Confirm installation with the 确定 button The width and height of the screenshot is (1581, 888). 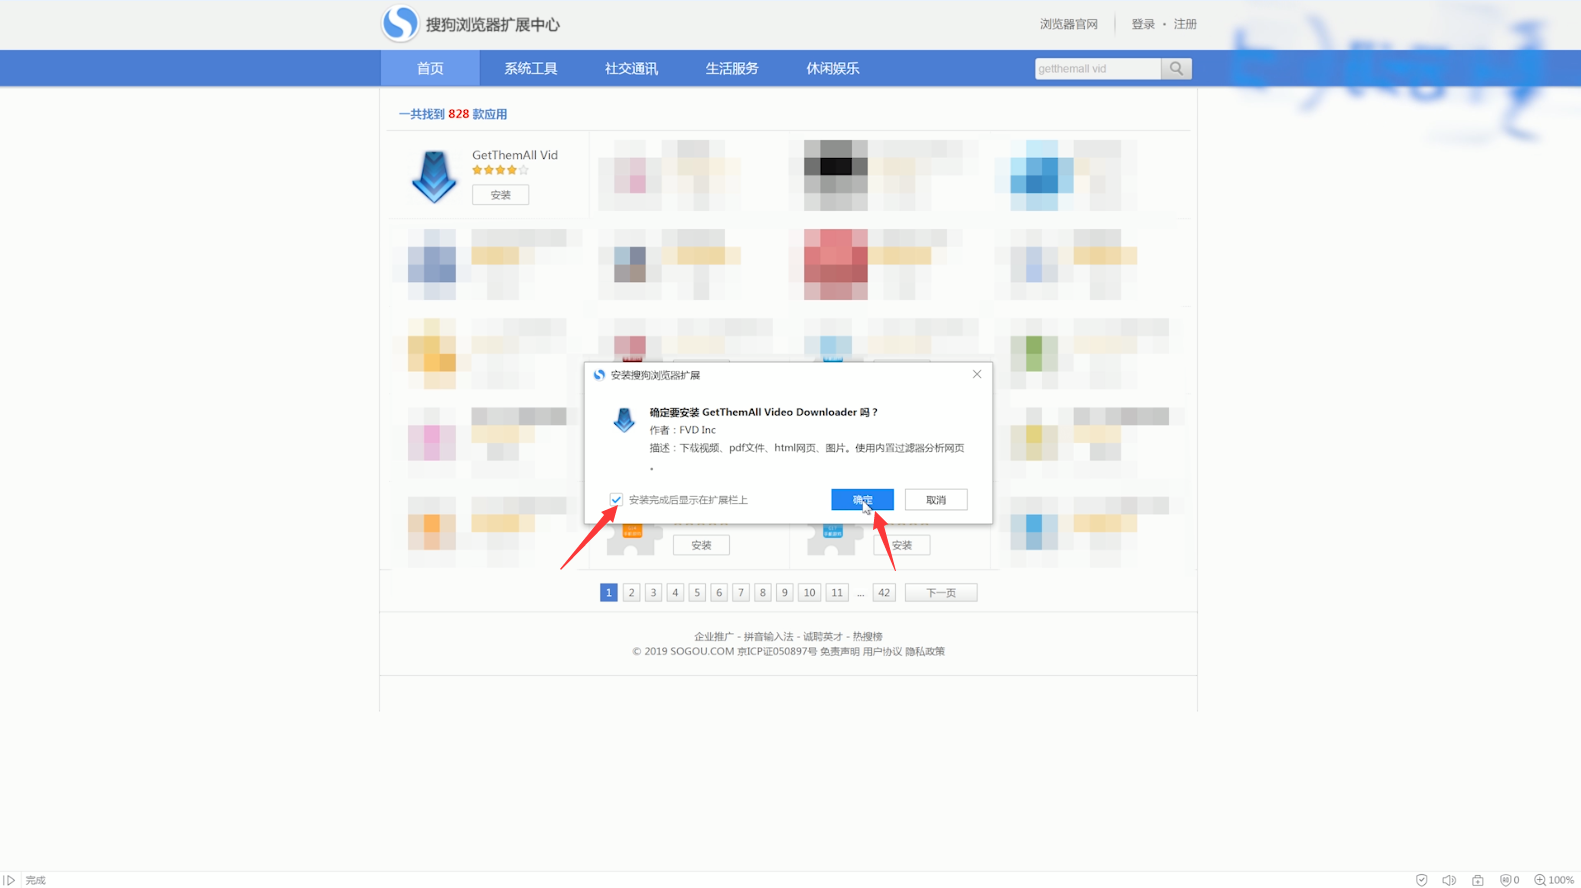pos(862,499)
